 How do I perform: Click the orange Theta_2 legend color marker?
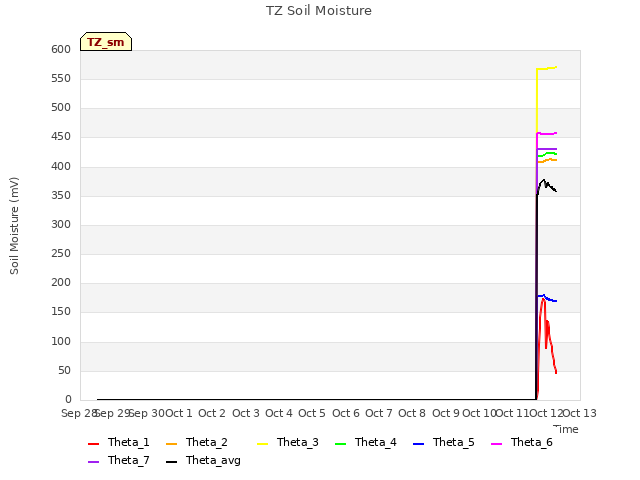(171, 444)
